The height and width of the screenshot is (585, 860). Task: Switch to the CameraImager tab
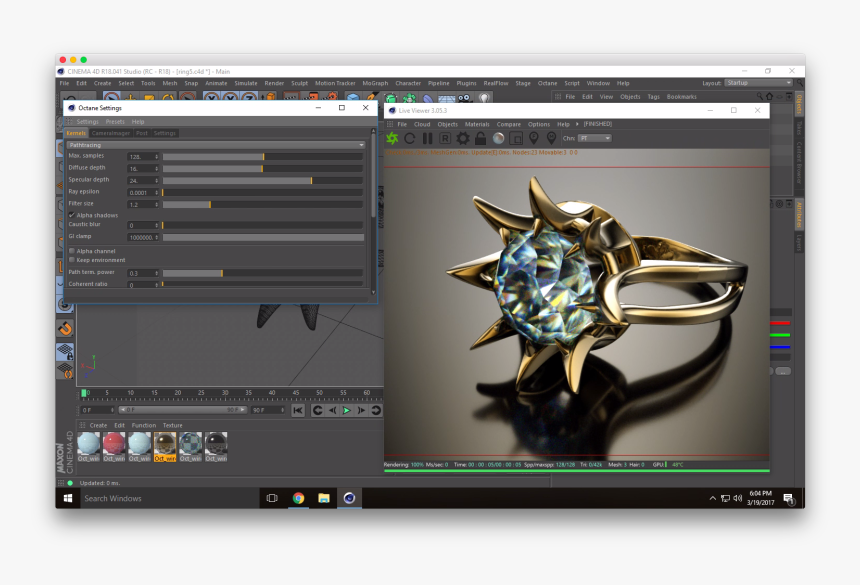coord(110,133)
